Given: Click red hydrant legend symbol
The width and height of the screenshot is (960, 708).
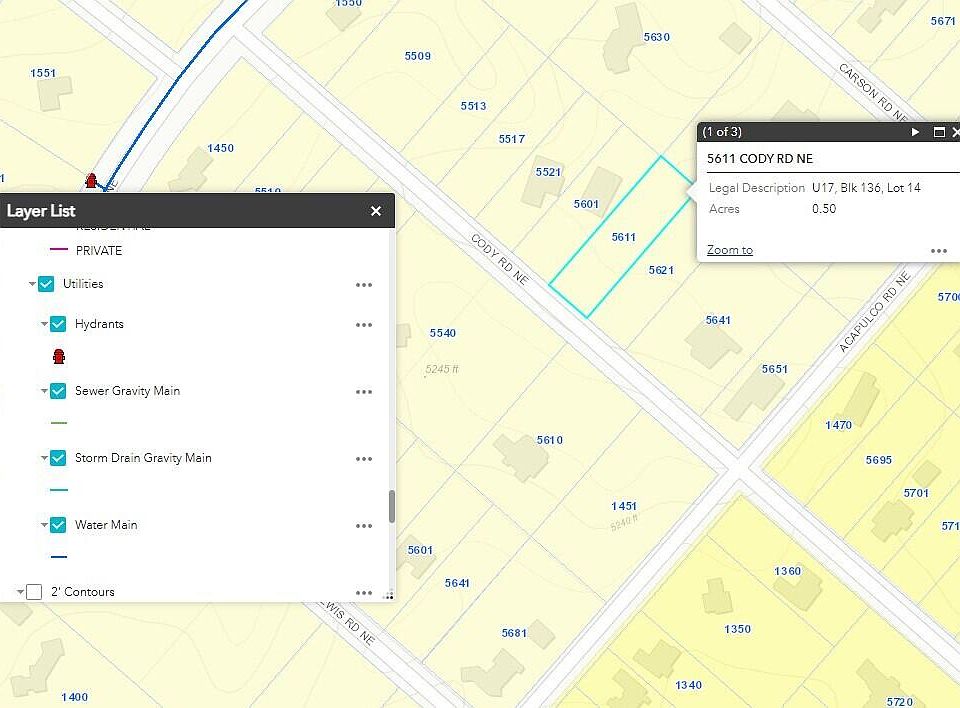Looking at the screenshot, I should coord(59,356).
